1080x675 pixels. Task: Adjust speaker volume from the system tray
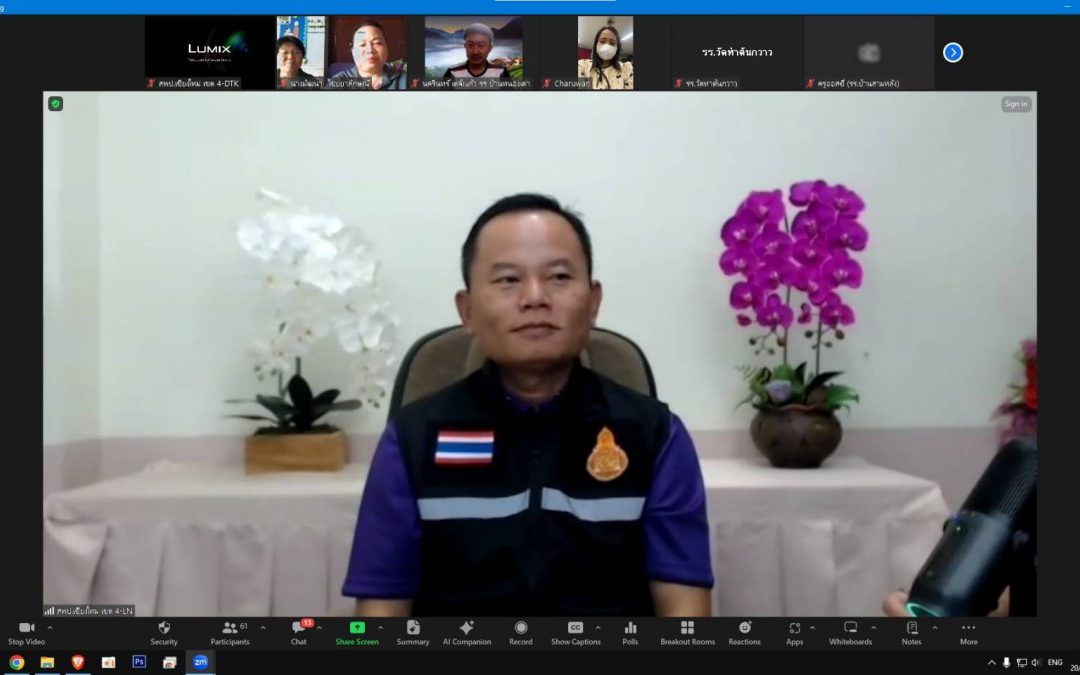[x=1037, y=662]
